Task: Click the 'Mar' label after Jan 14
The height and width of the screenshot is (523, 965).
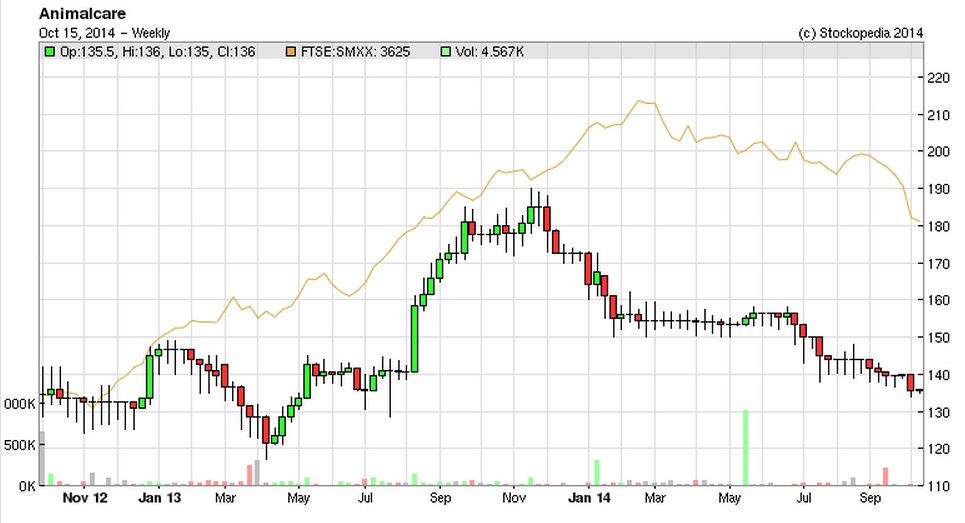Action: click(x=655, y=498)
